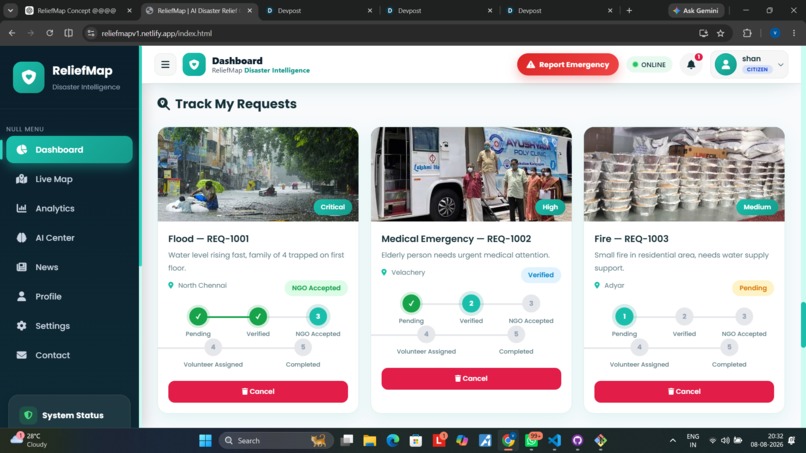Click step 1 Pending circle on Fire card
The height and width of the screenshot is (453, 806).
point(624,316)
